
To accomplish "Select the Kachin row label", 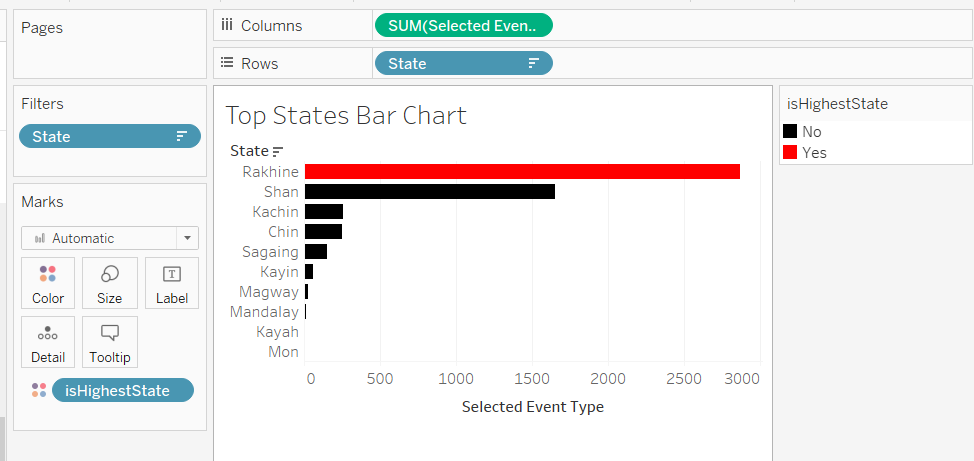I will pyautogui.click(x=275, y=211).
